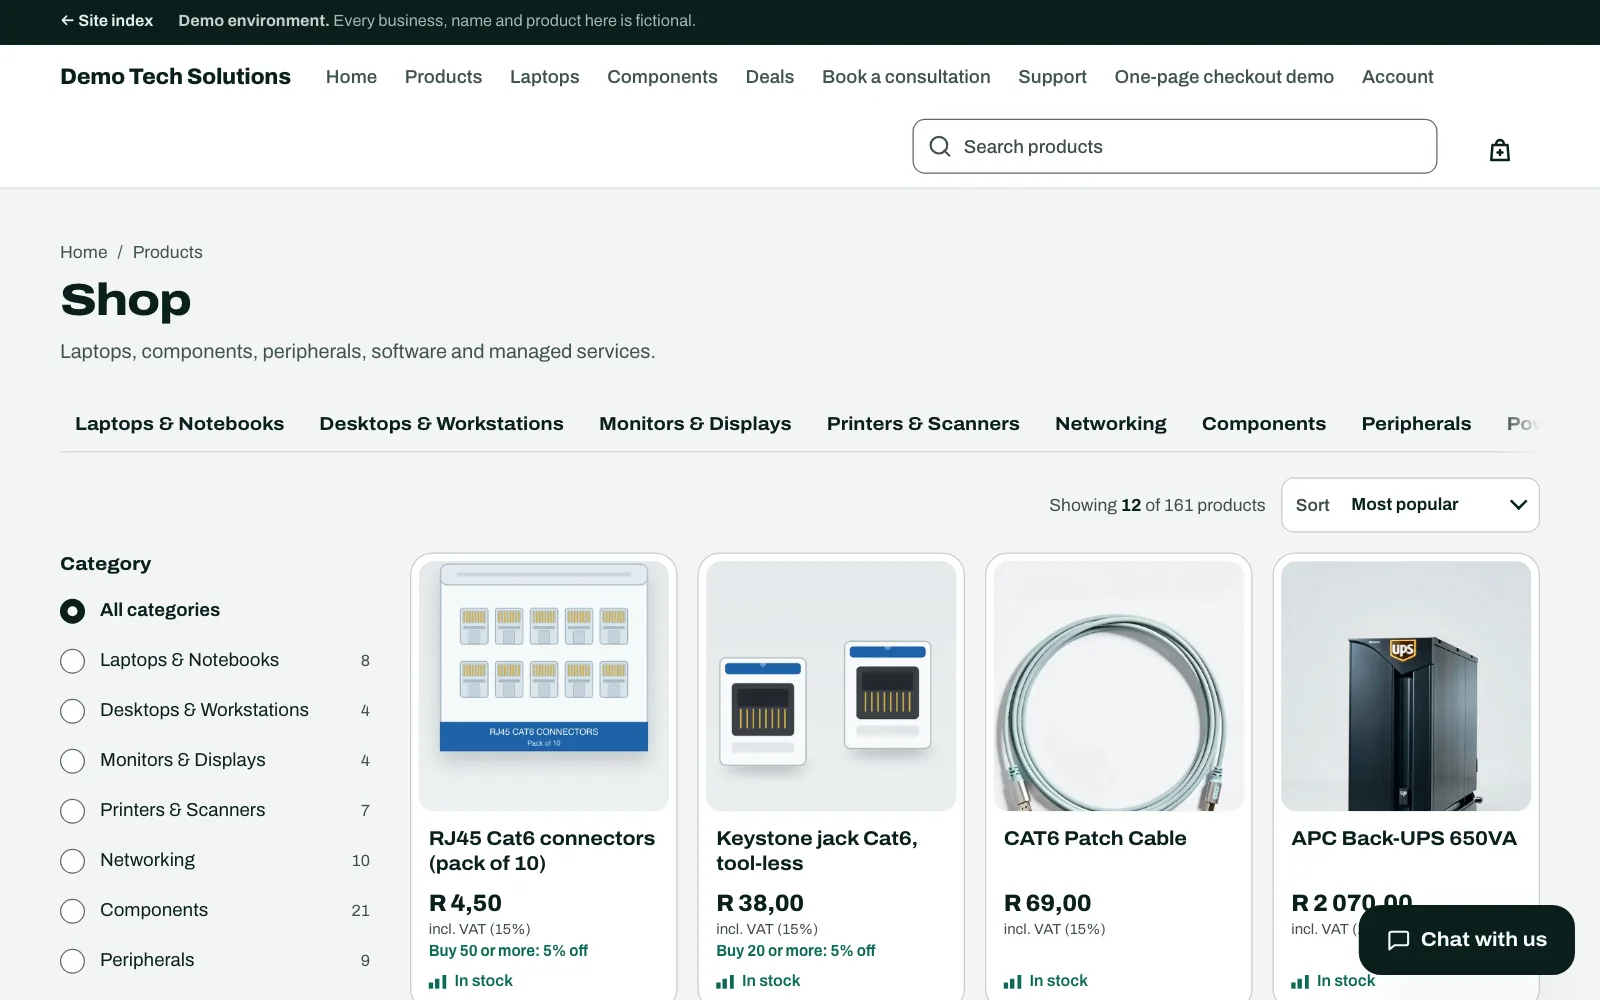
Task: Open Book a consultation
Action: click(906, 77)
